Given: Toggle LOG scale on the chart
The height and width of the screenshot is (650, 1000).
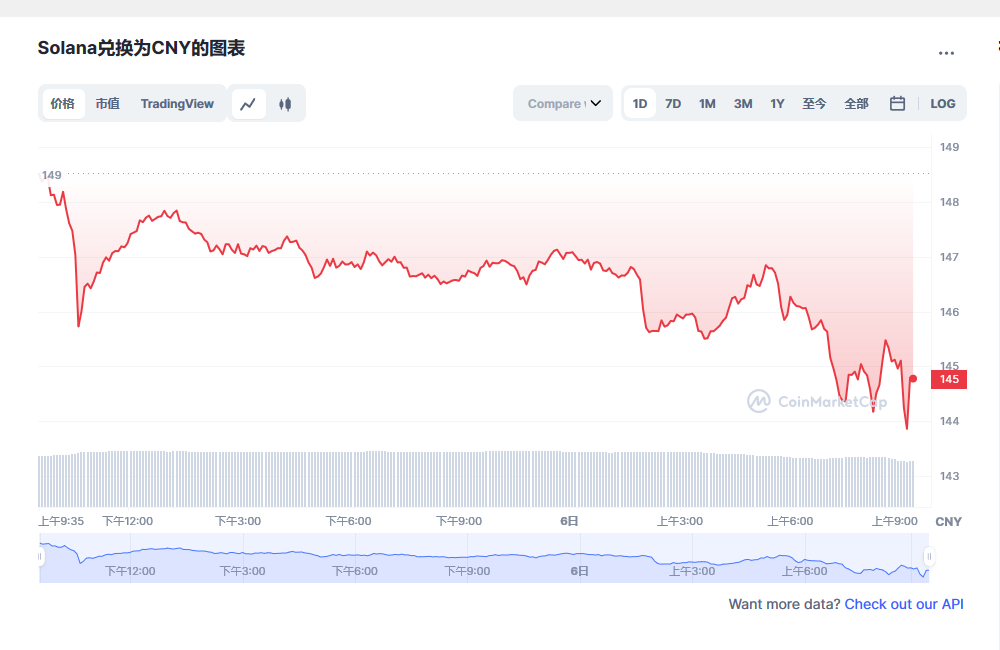Looking at the screenshot, I should click(943, 104).
